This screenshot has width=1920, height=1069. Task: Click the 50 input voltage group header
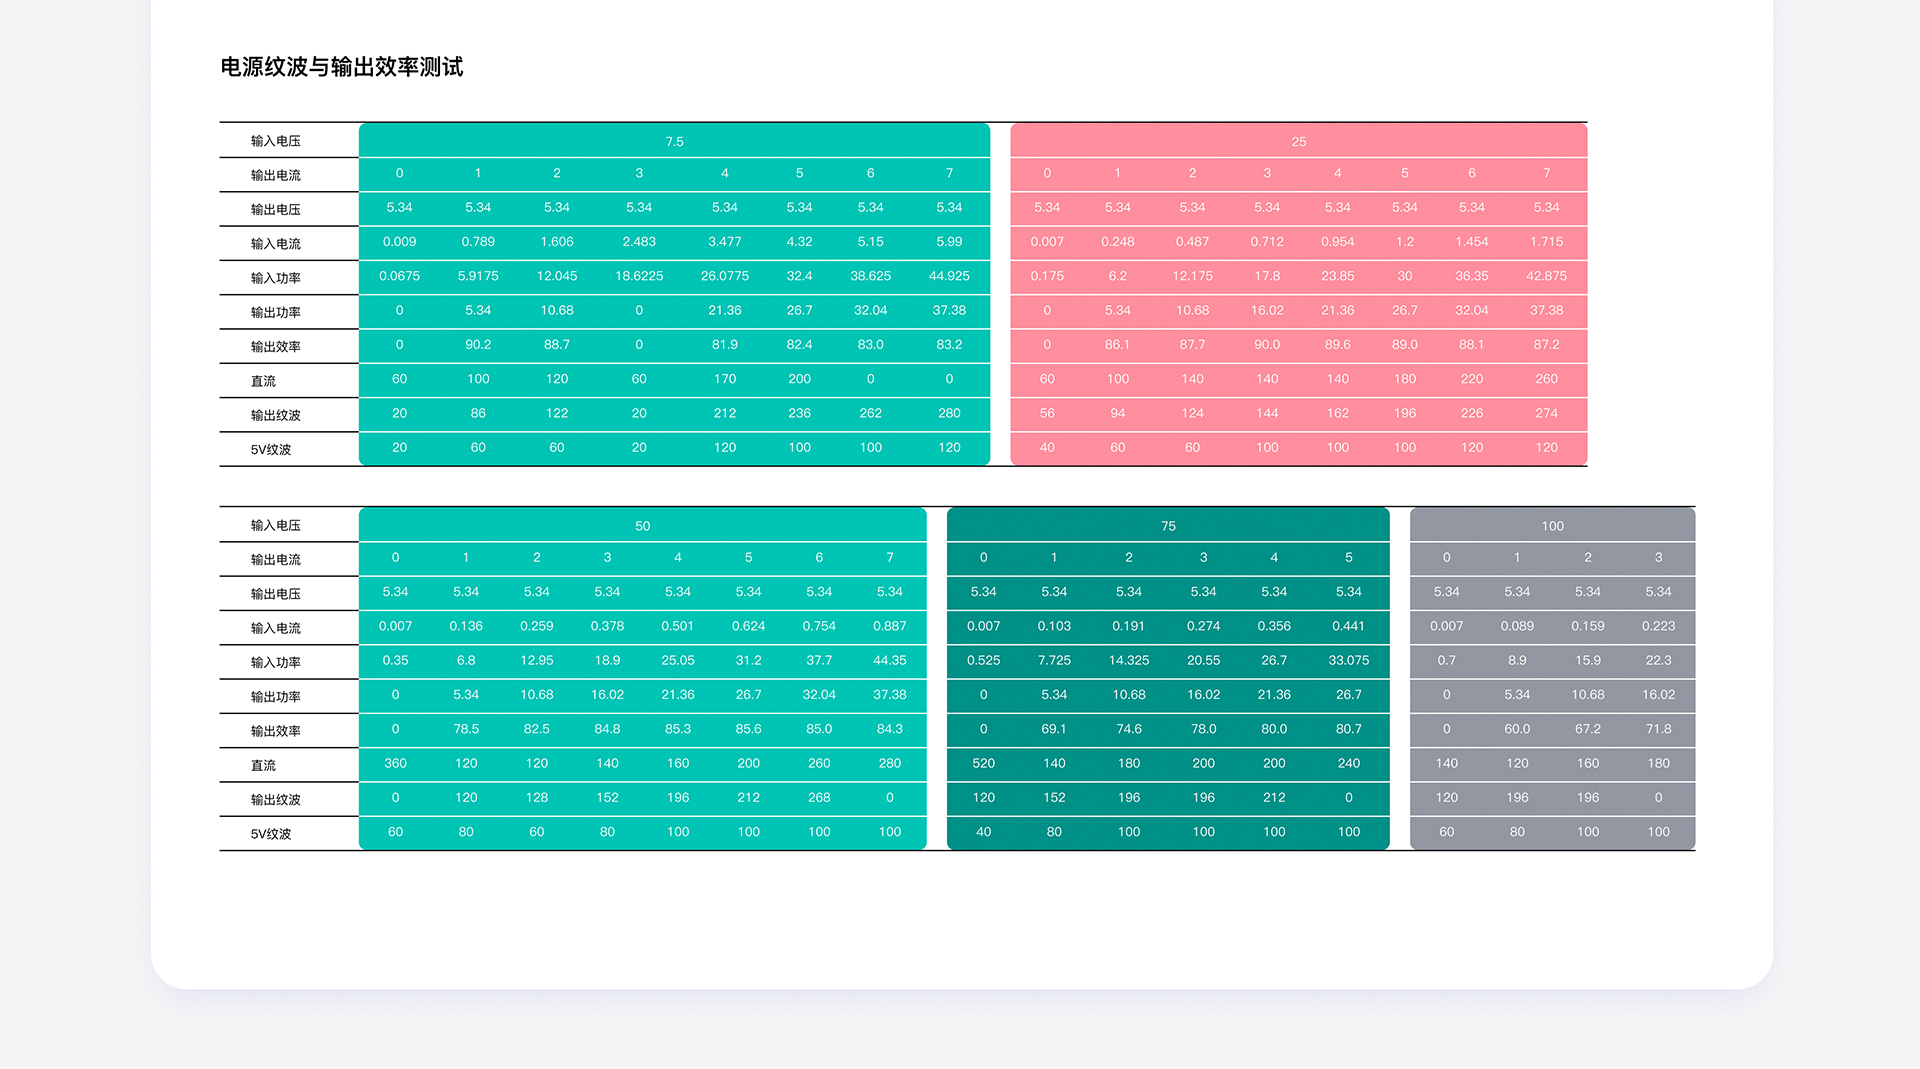coord(642,525)
